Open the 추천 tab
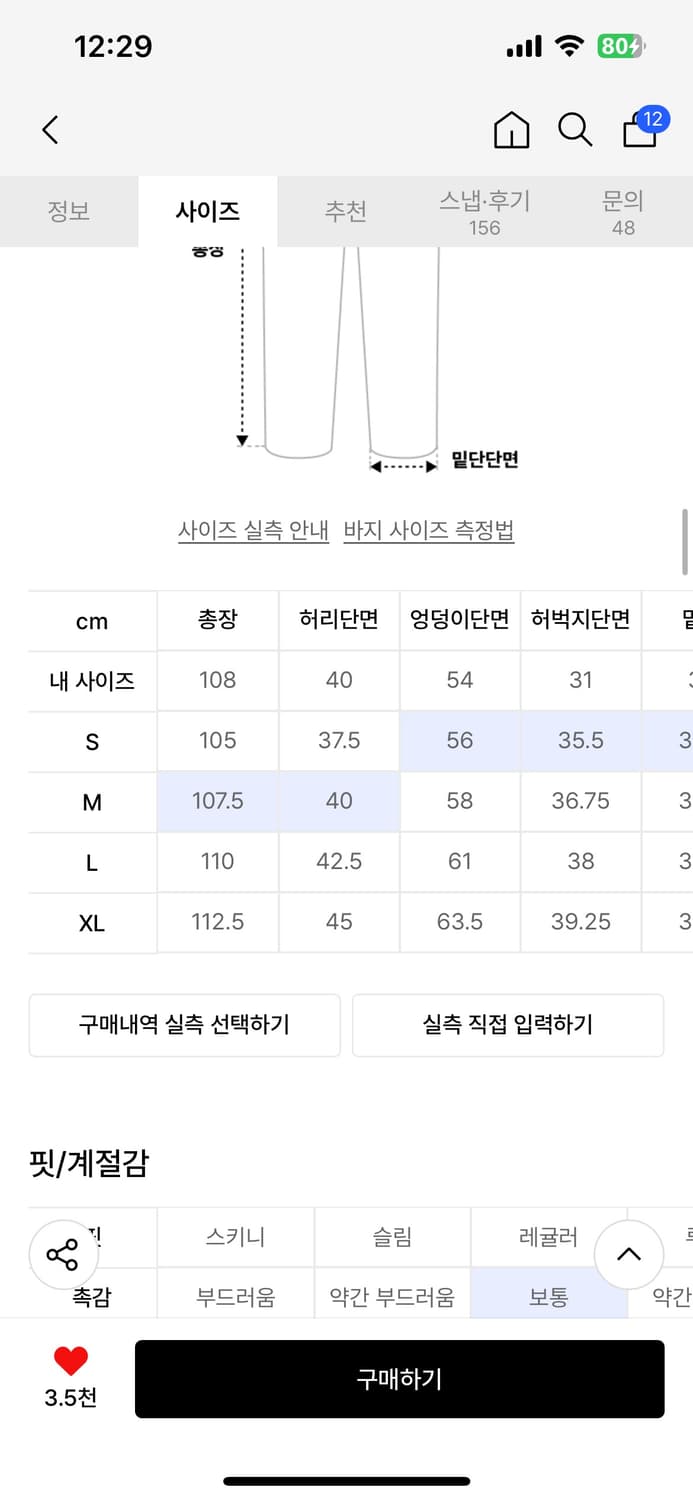The image size is (693, 1500). pyautogui.click(x=347, y=211)
